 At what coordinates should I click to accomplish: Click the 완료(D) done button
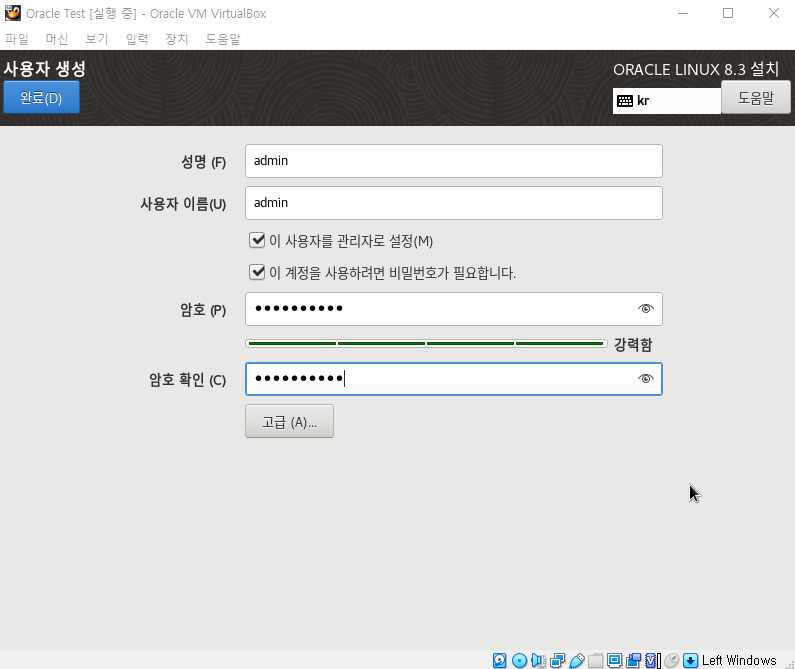tap(41, 97)
